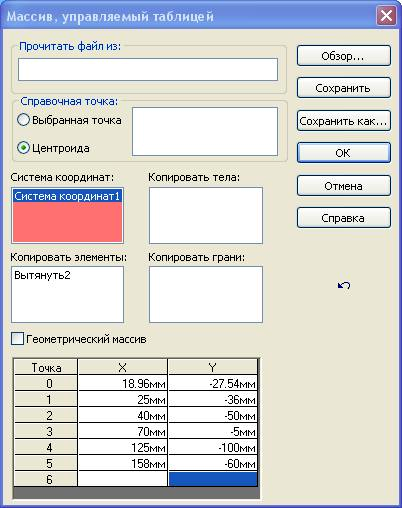402x508 pixels.
Task: Click the X cell 125мм
Action: (123, 447)
